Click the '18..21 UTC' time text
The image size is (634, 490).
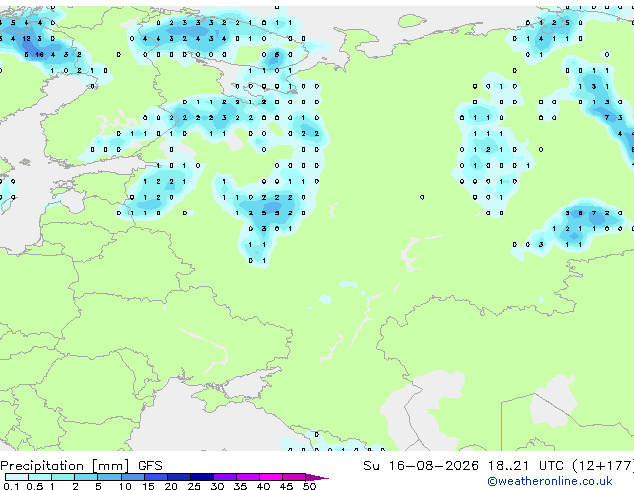pyautogui.click(x=526, y=466)
